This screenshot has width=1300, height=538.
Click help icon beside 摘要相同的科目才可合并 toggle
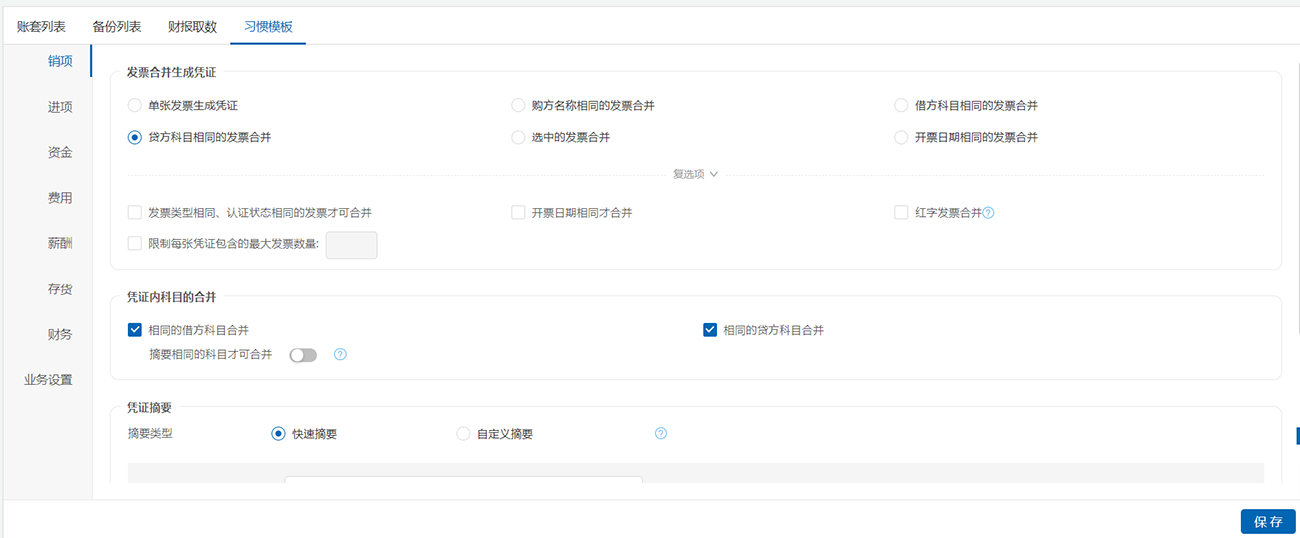click(340, 354)
